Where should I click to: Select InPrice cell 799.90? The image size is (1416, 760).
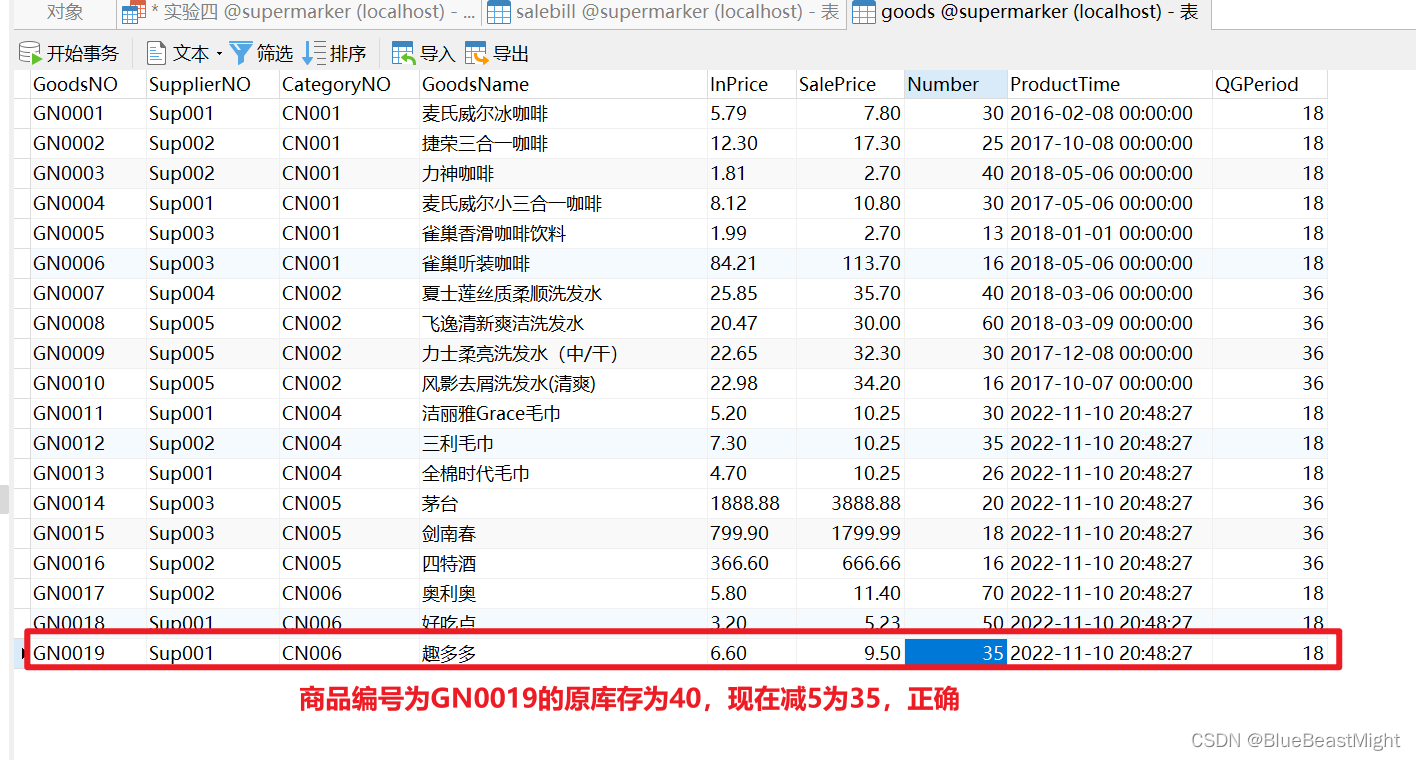pos(751,533)
